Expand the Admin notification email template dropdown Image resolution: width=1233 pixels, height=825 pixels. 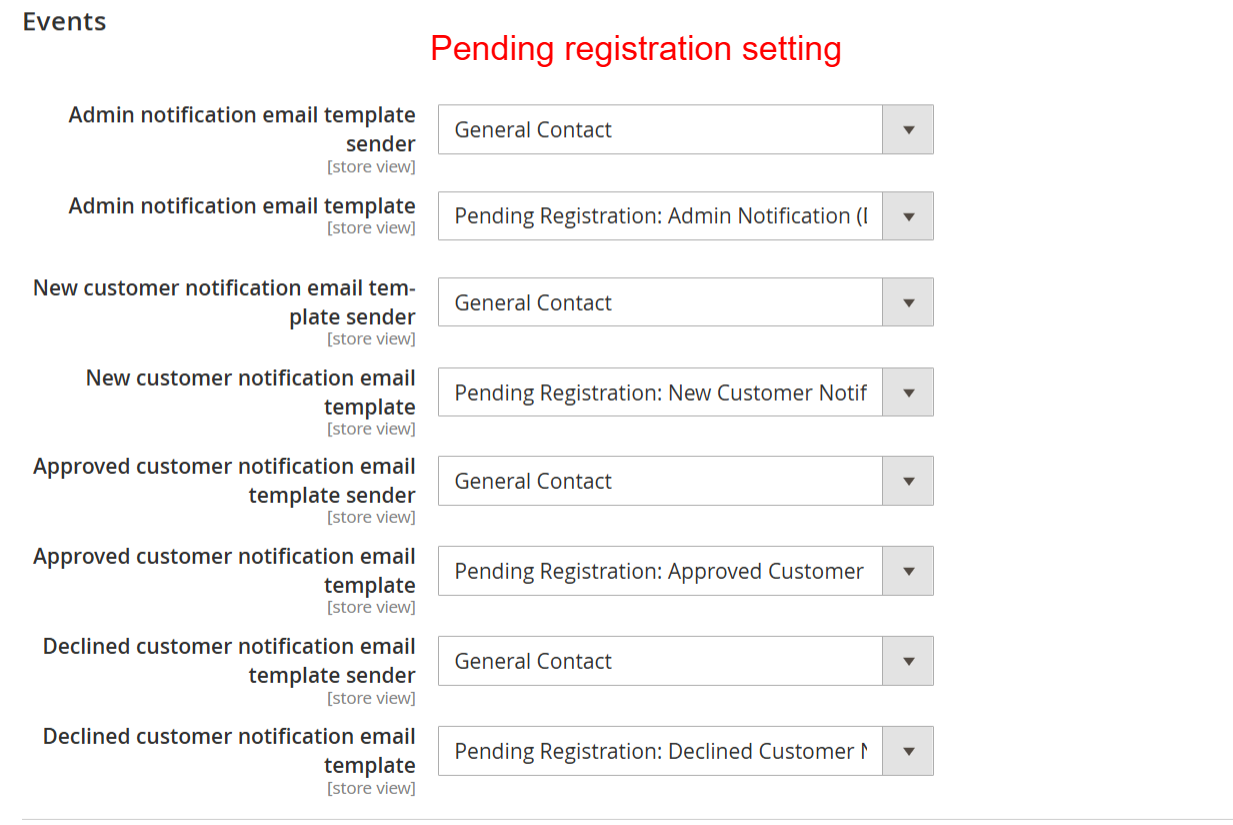click(x=685, y=216)
